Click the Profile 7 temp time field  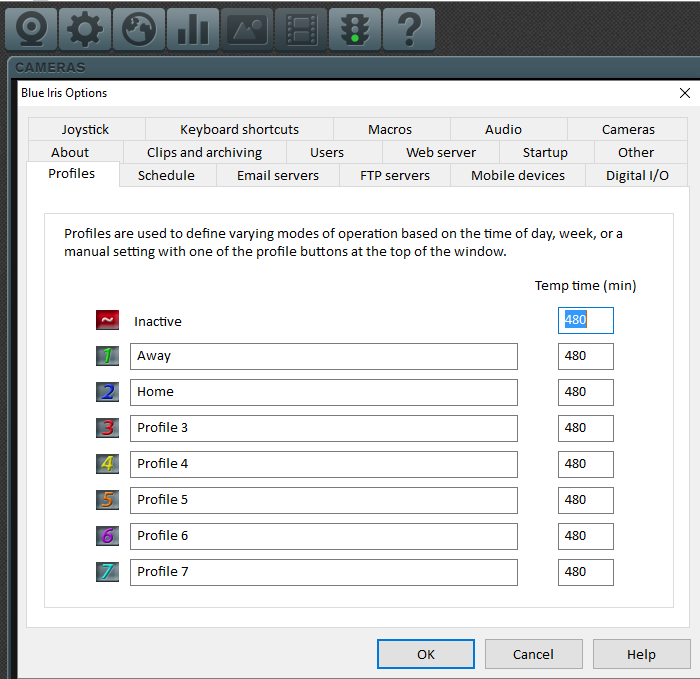(x=586, y=572)
